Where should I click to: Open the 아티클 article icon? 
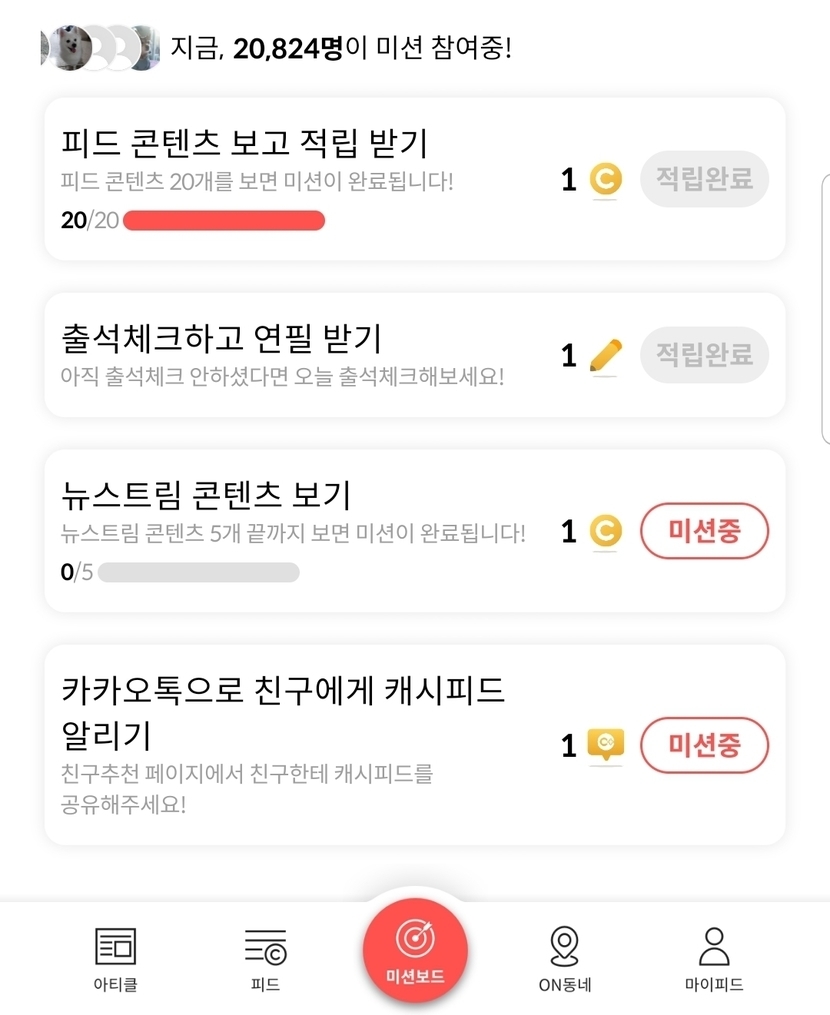[115, 946]
